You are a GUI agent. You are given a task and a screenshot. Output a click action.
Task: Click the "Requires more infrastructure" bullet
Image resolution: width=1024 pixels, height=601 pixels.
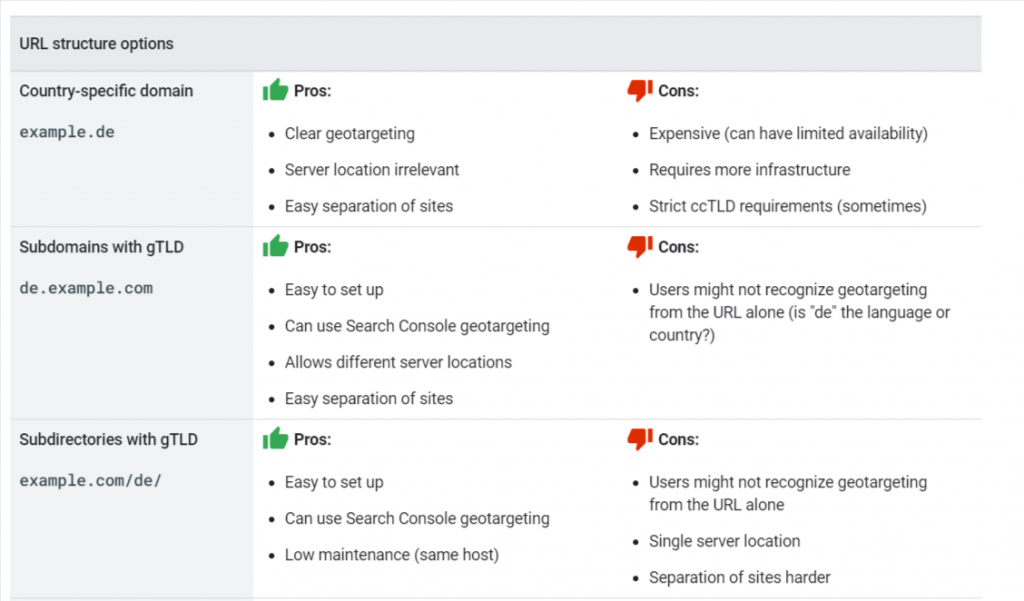coord(749,170)
